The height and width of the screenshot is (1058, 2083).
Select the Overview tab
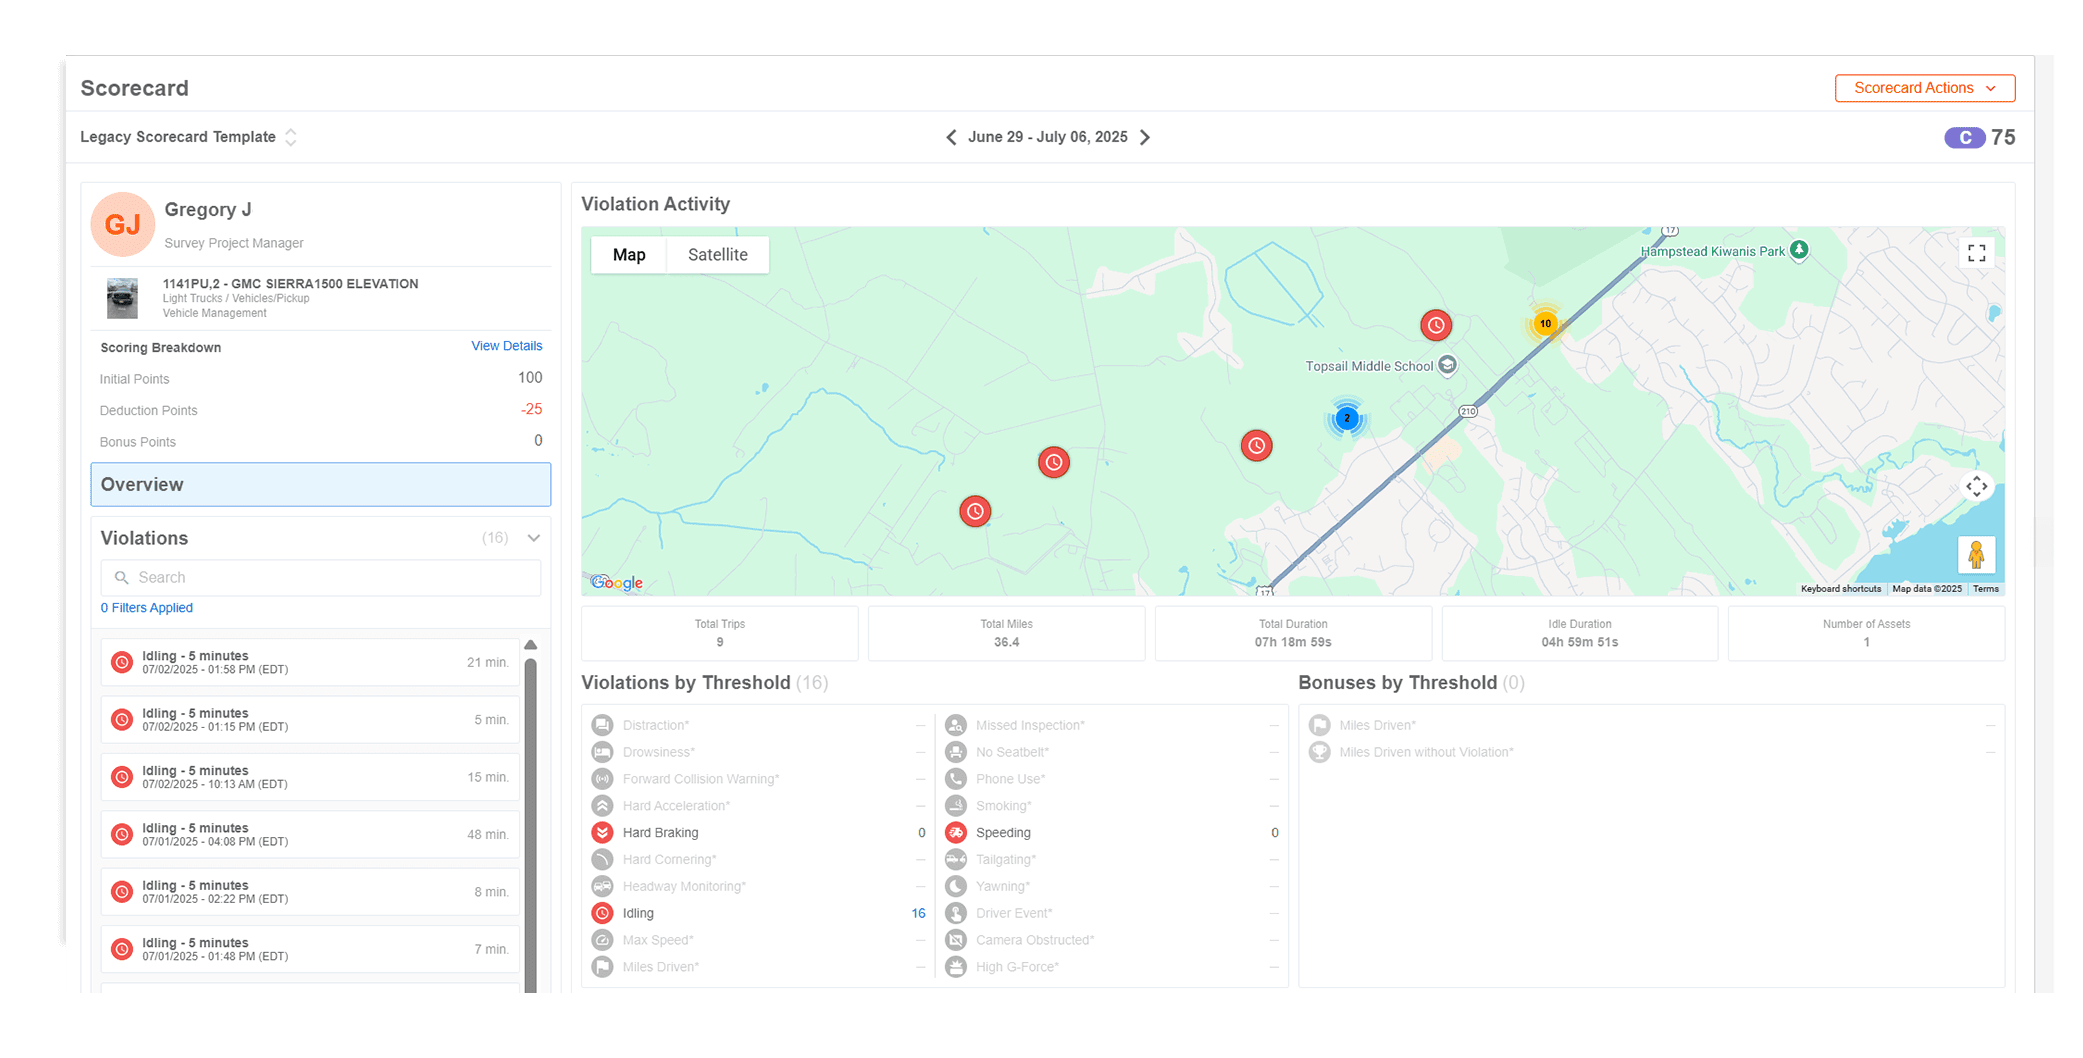(320, 484)
